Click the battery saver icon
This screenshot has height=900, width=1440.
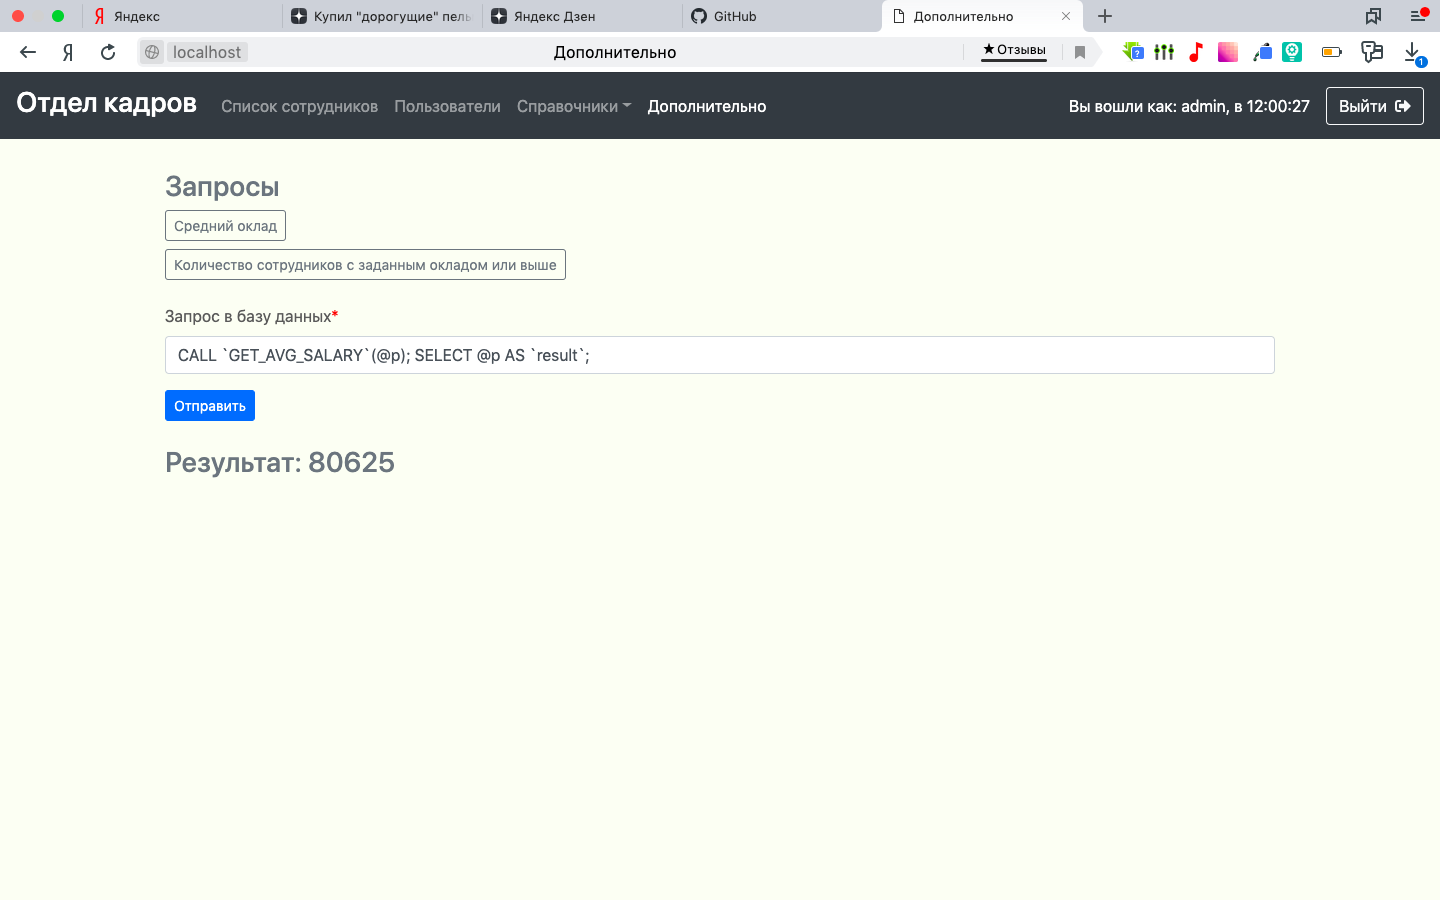(1332, 52)
